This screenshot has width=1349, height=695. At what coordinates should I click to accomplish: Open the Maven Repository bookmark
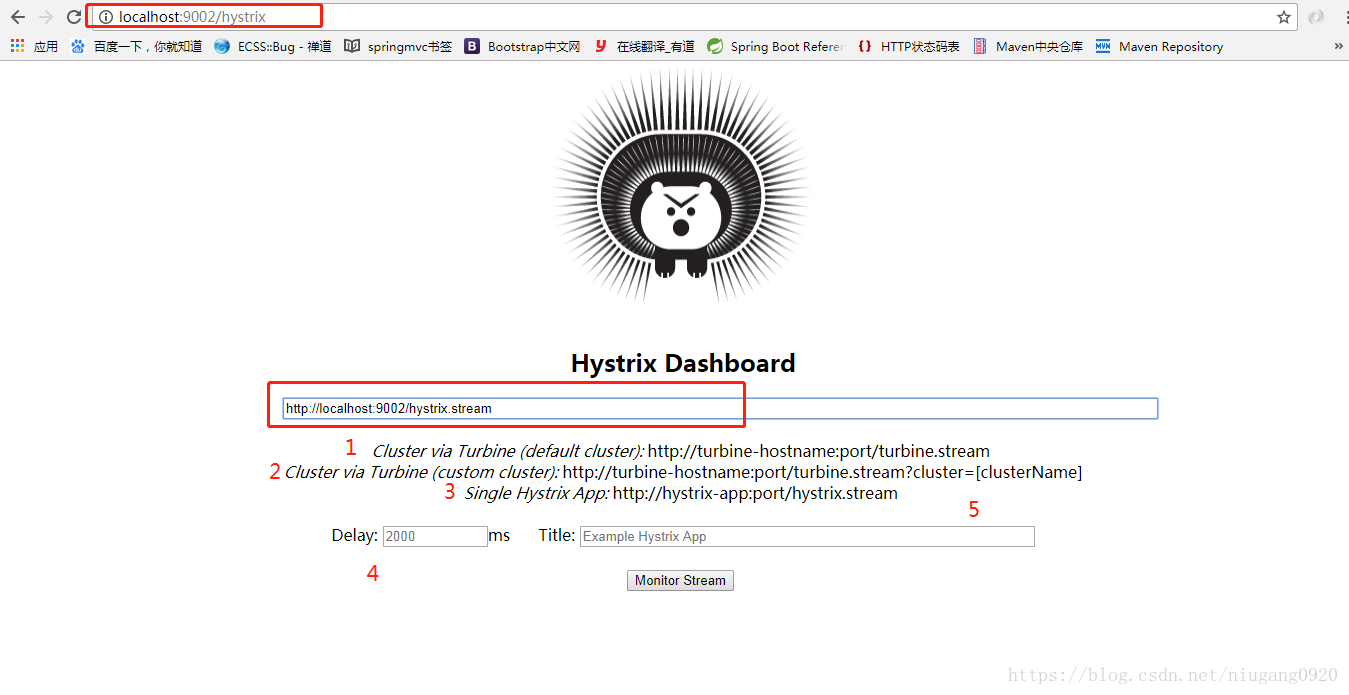1160,46
